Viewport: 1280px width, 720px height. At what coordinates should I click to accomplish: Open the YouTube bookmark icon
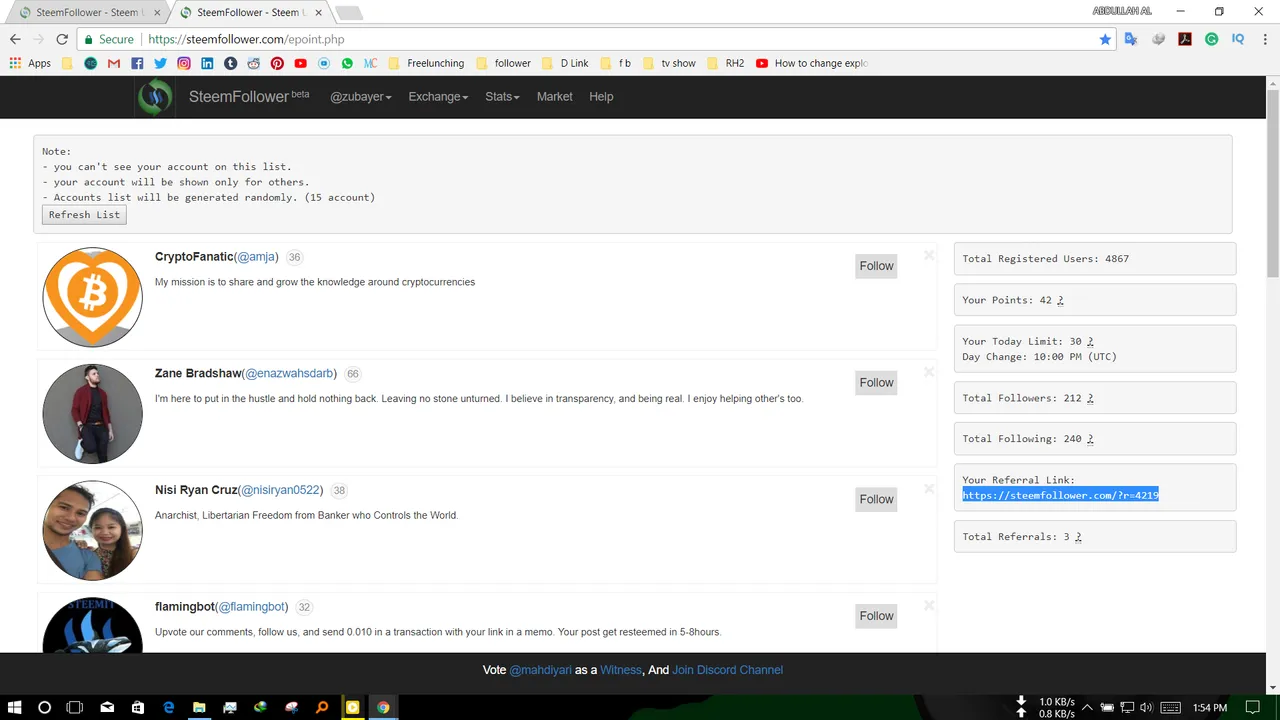pyautogui.click(x=300, y=63)
